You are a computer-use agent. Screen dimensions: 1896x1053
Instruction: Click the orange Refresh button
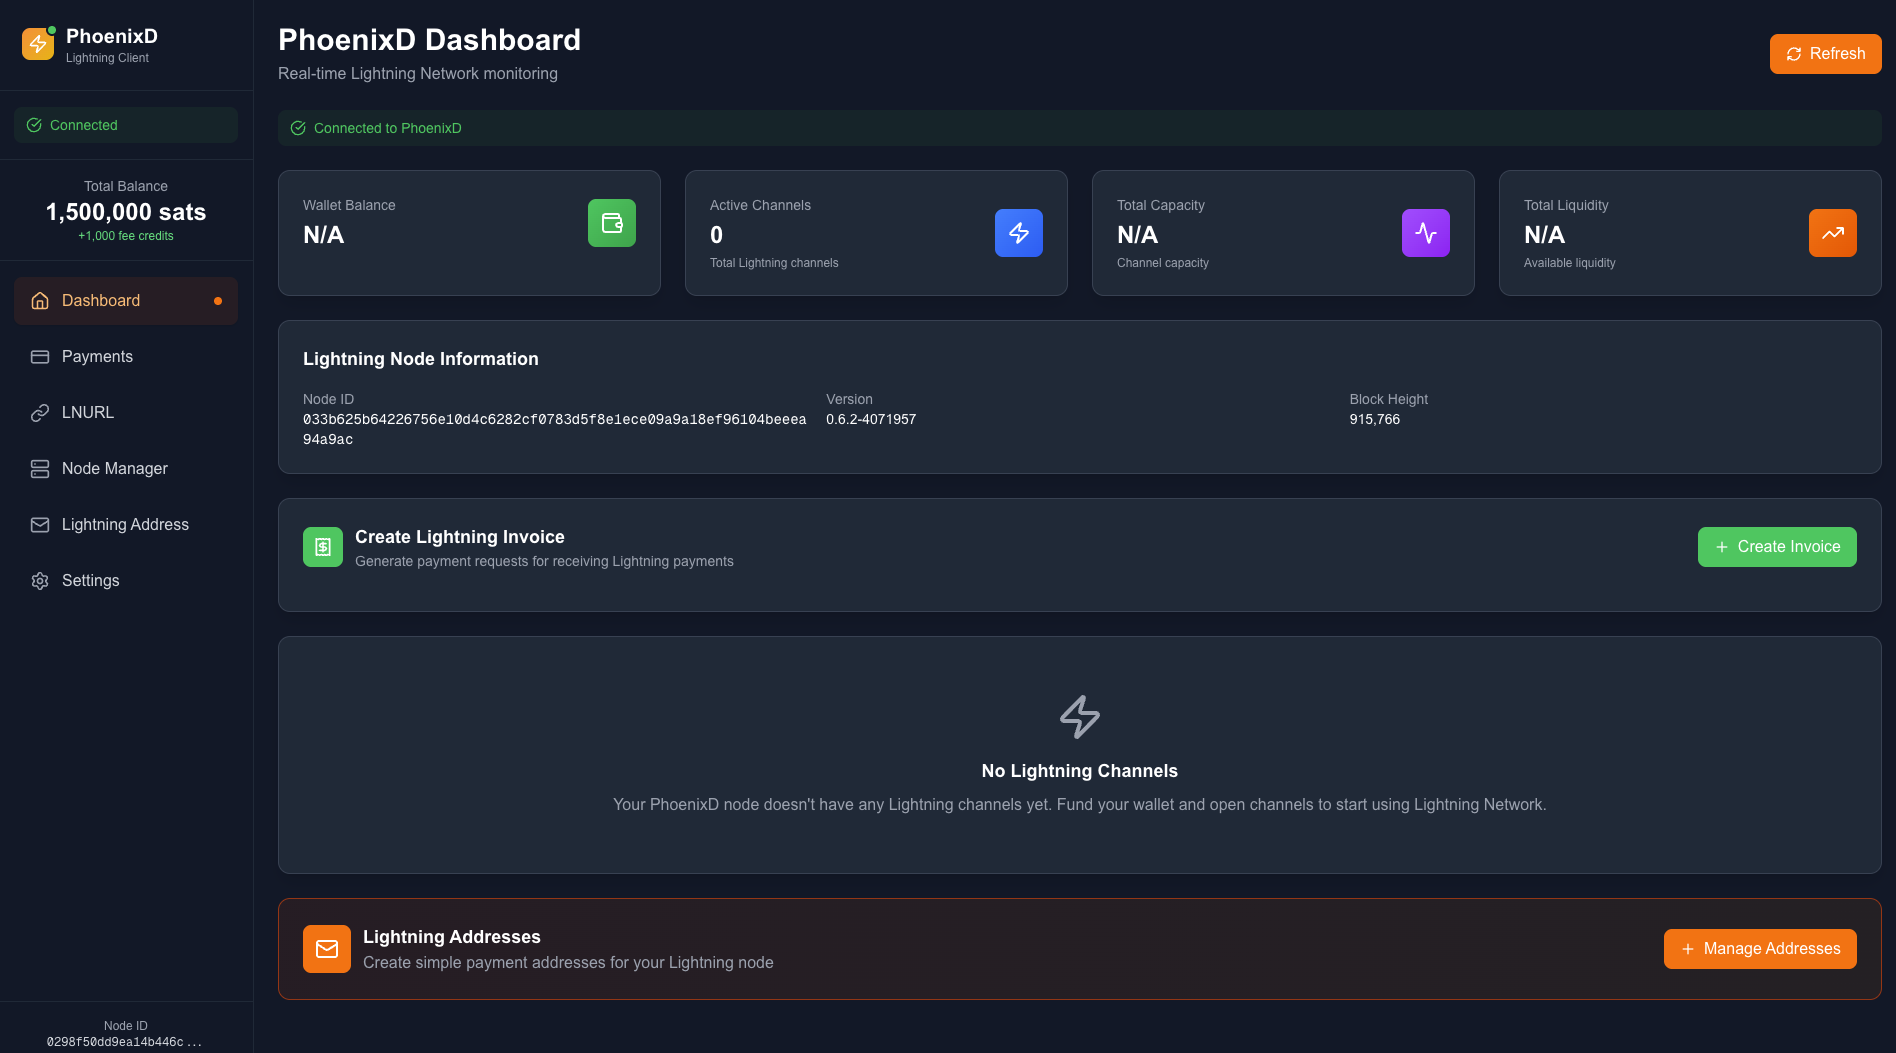pyautogui.click(x=1825, y=54)
